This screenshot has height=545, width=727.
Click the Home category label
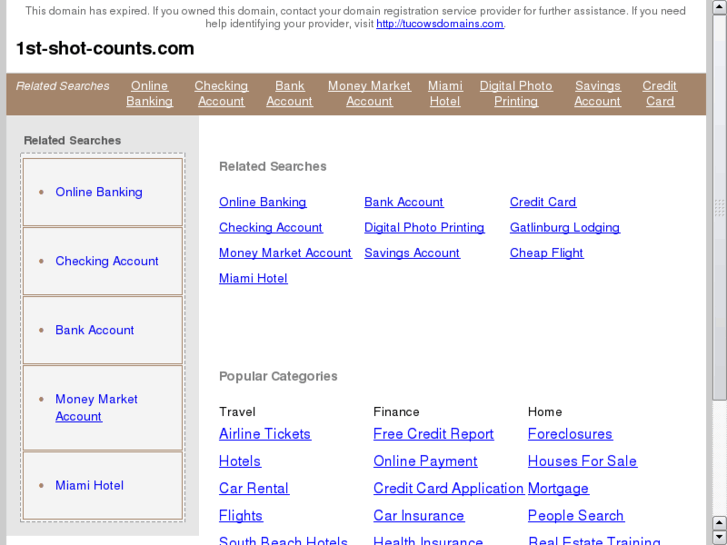pyautogui.click(x=545, y=412)
